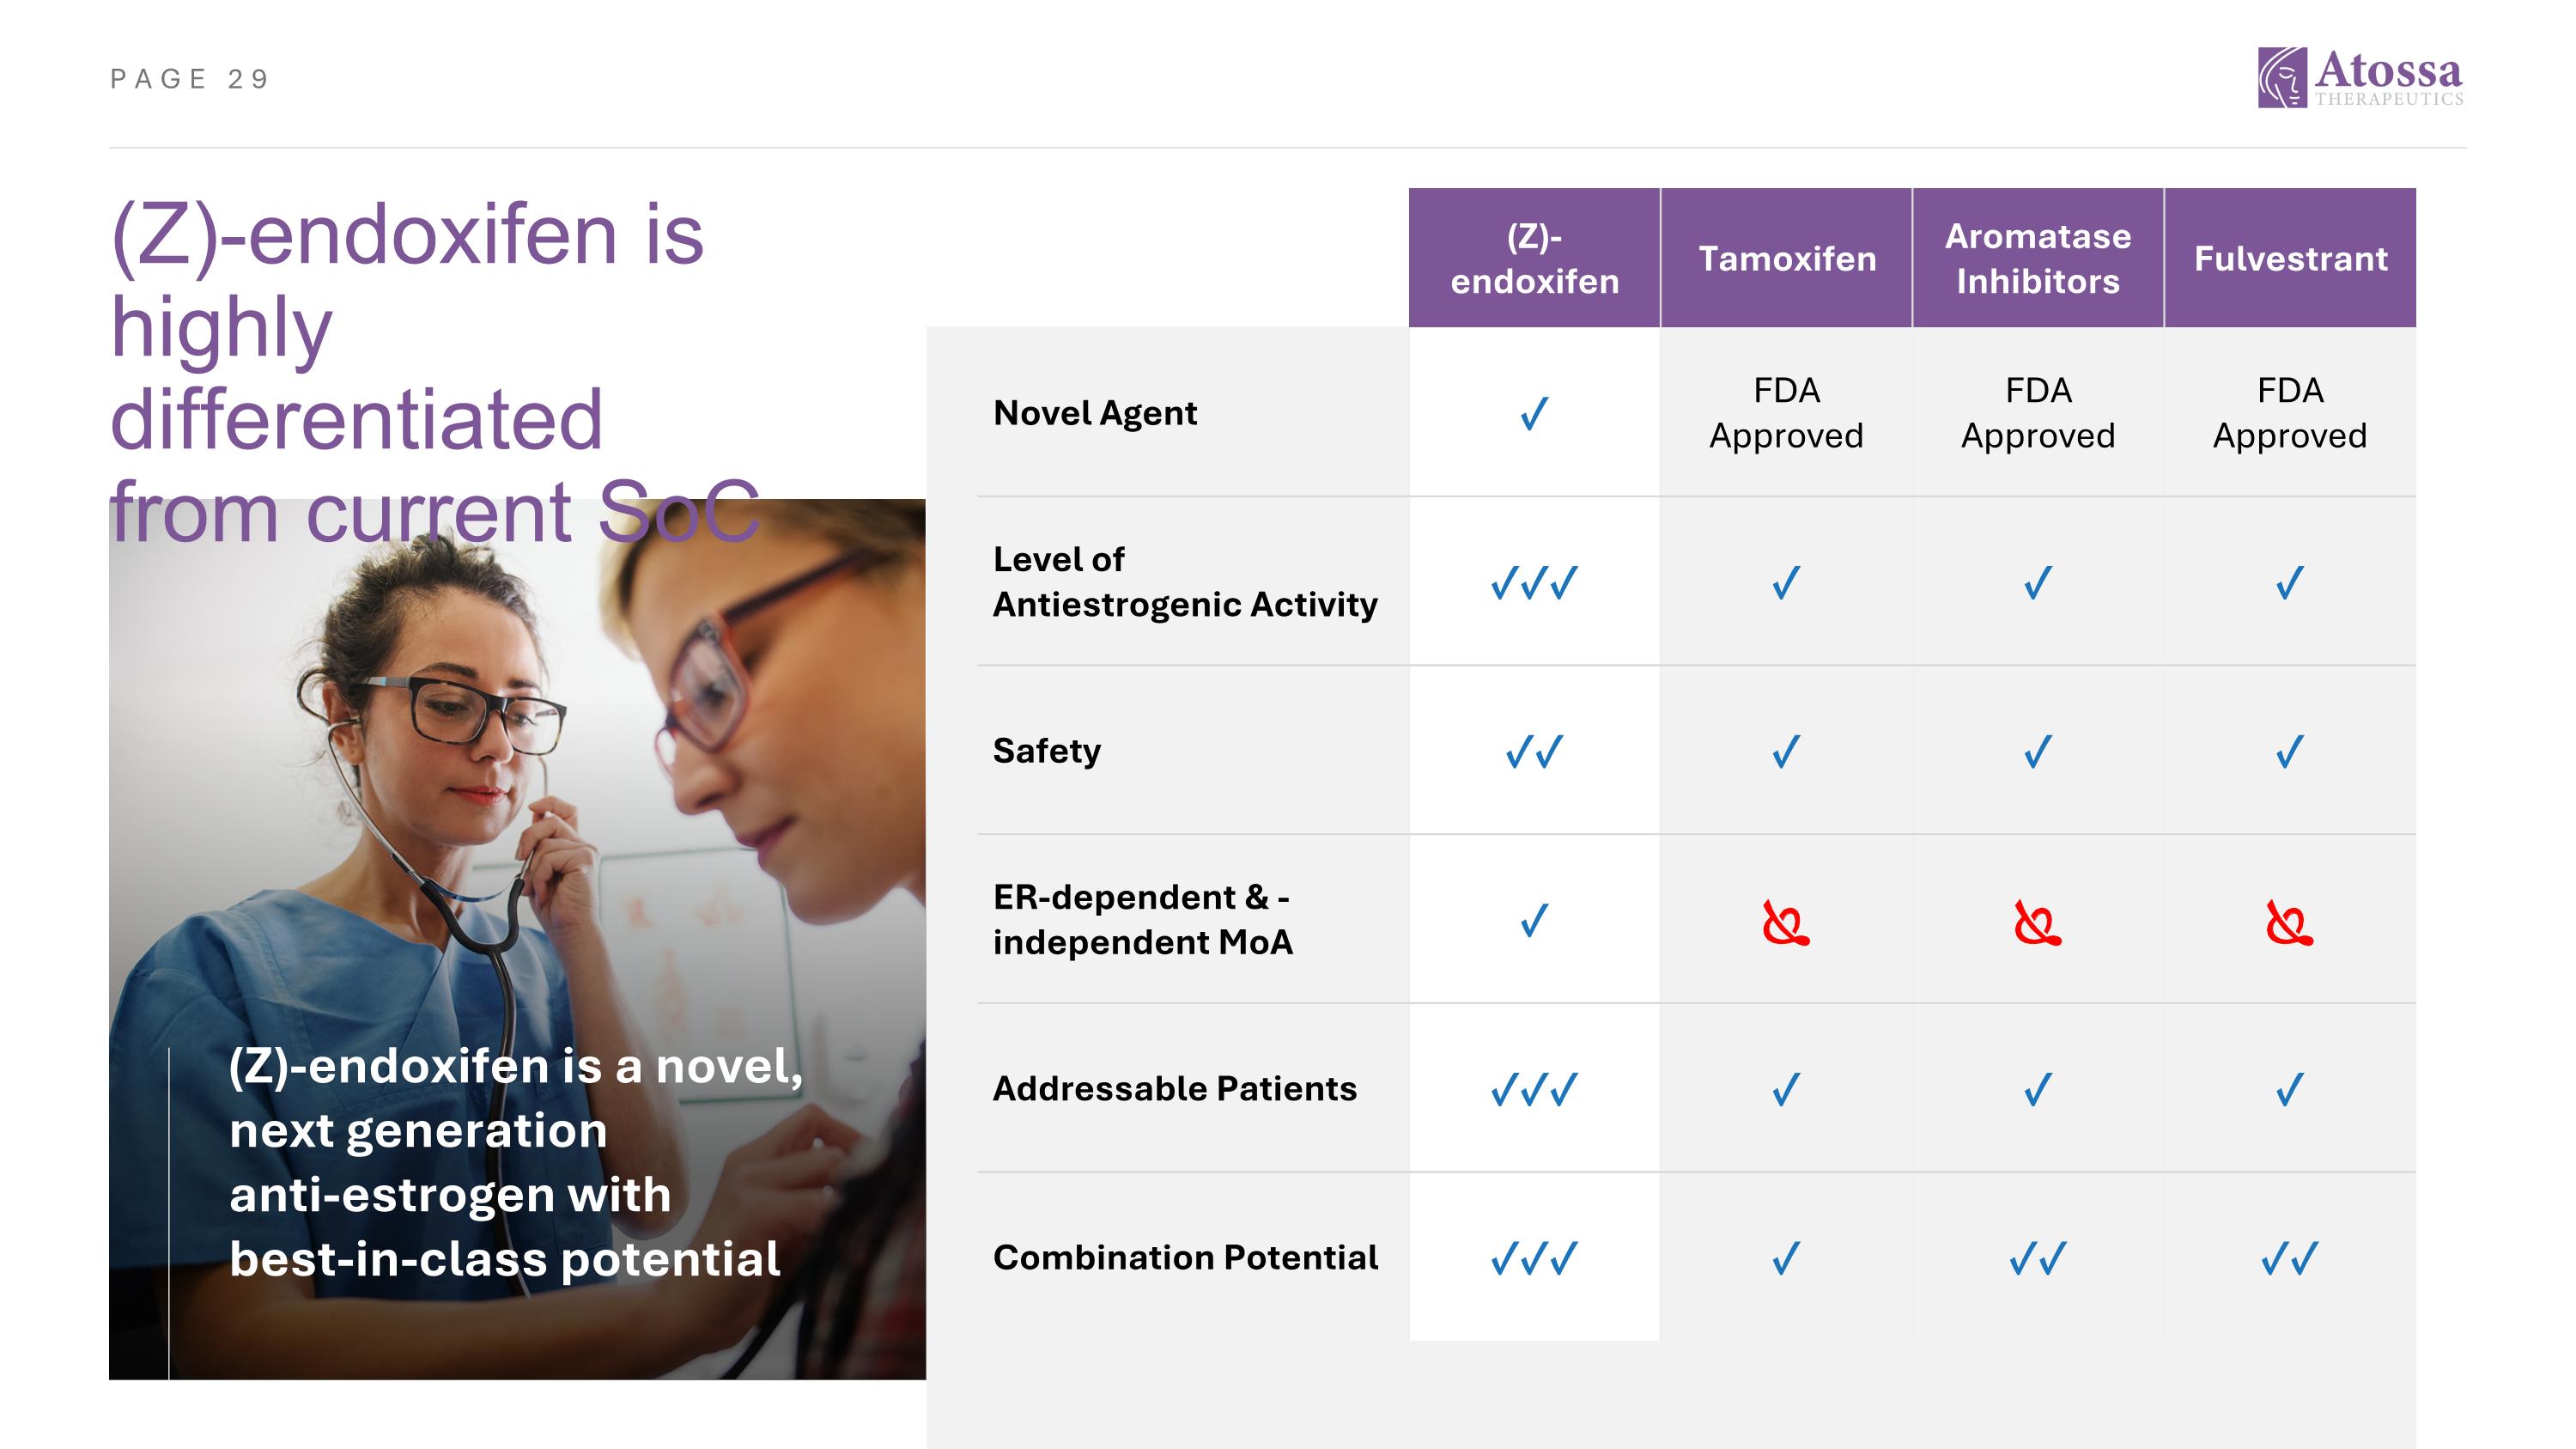The width and height of the screenshot is (2576, 1449).
Task: Click Fulvestrant's Combination Potential double checkmark
Action: click(x=2289, y=1258)
